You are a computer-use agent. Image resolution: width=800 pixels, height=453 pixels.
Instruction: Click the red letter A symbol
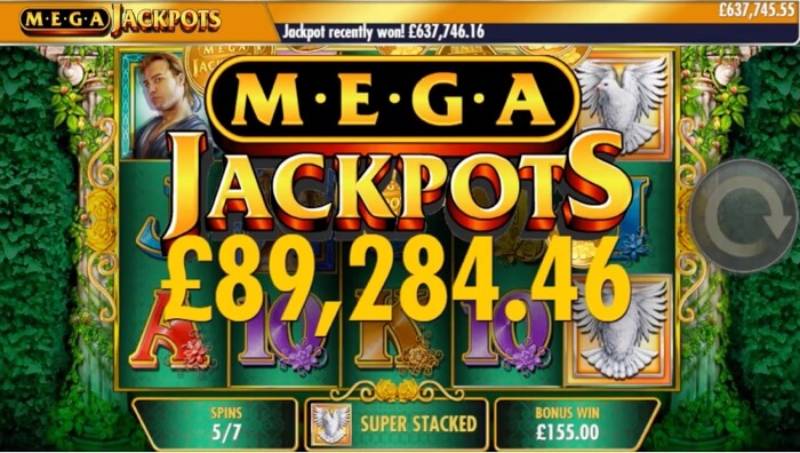pos(170,329)
